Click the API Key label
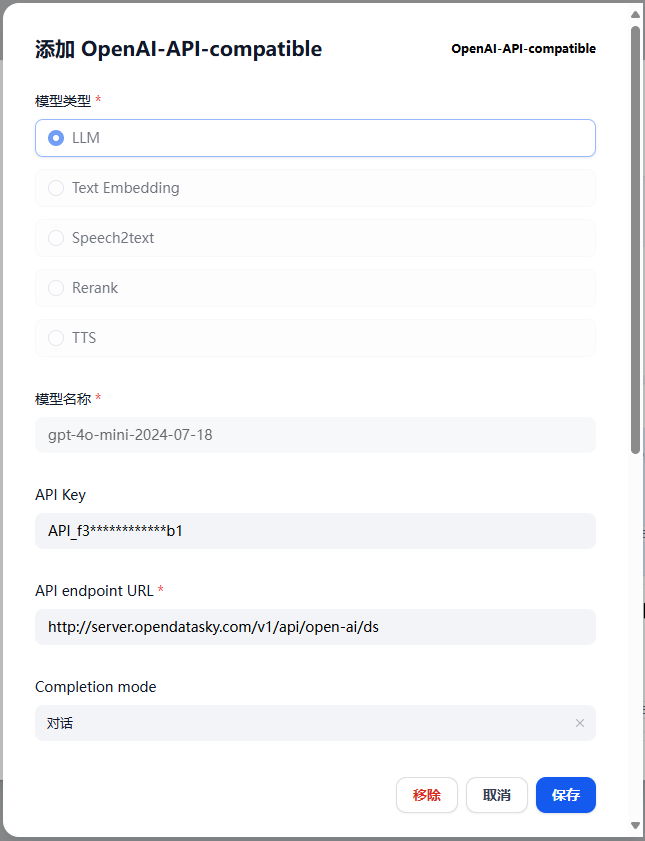The width and height of the screenshot is (645, 841). [61, 495]
